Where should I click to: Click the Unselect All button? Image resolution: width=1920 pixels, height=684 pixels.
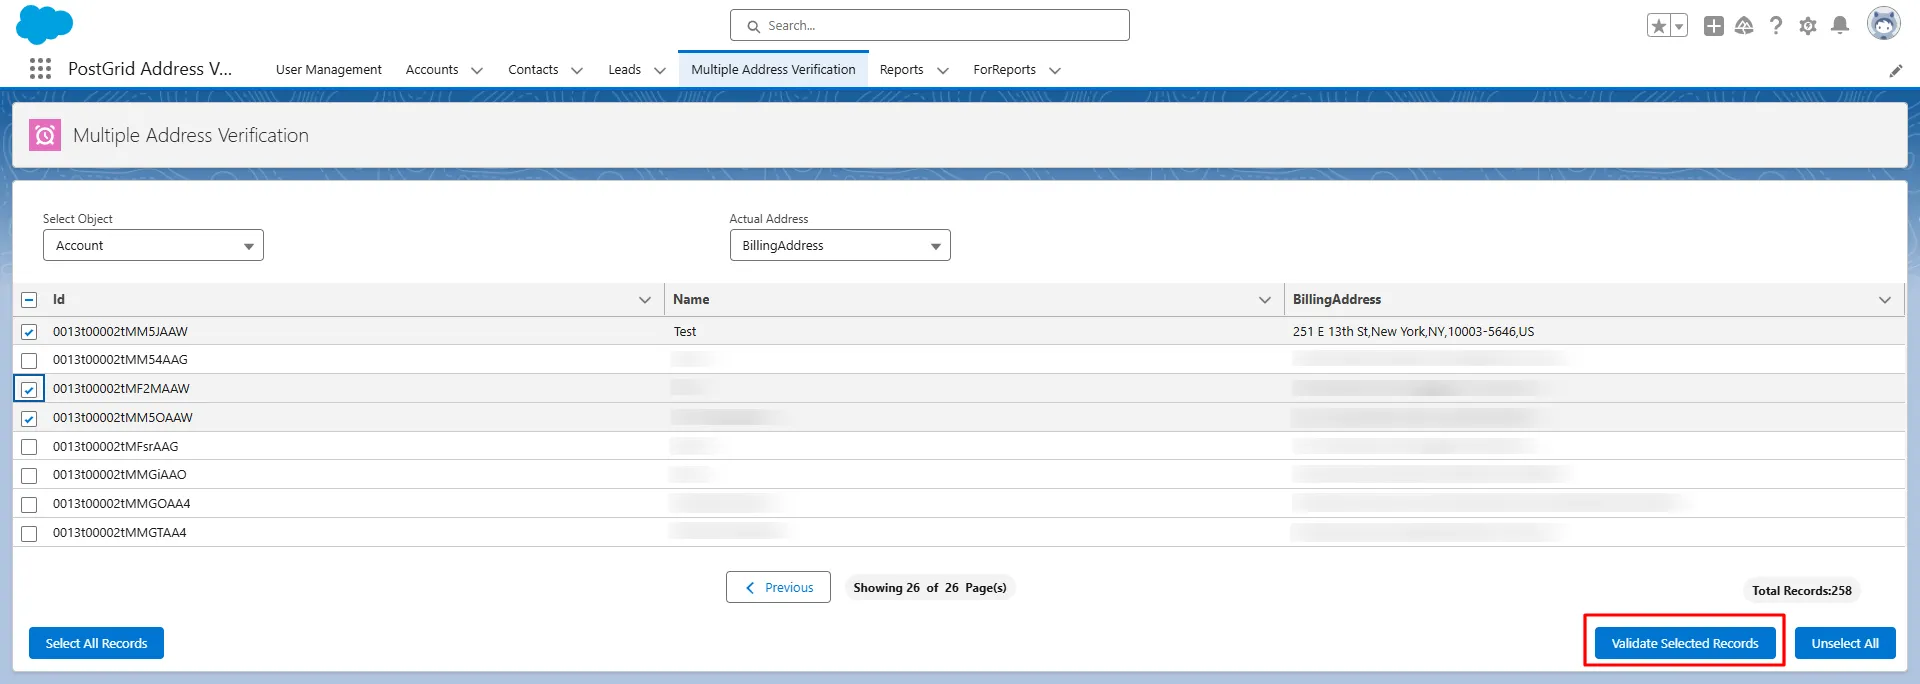click(x=1845, y=643)
